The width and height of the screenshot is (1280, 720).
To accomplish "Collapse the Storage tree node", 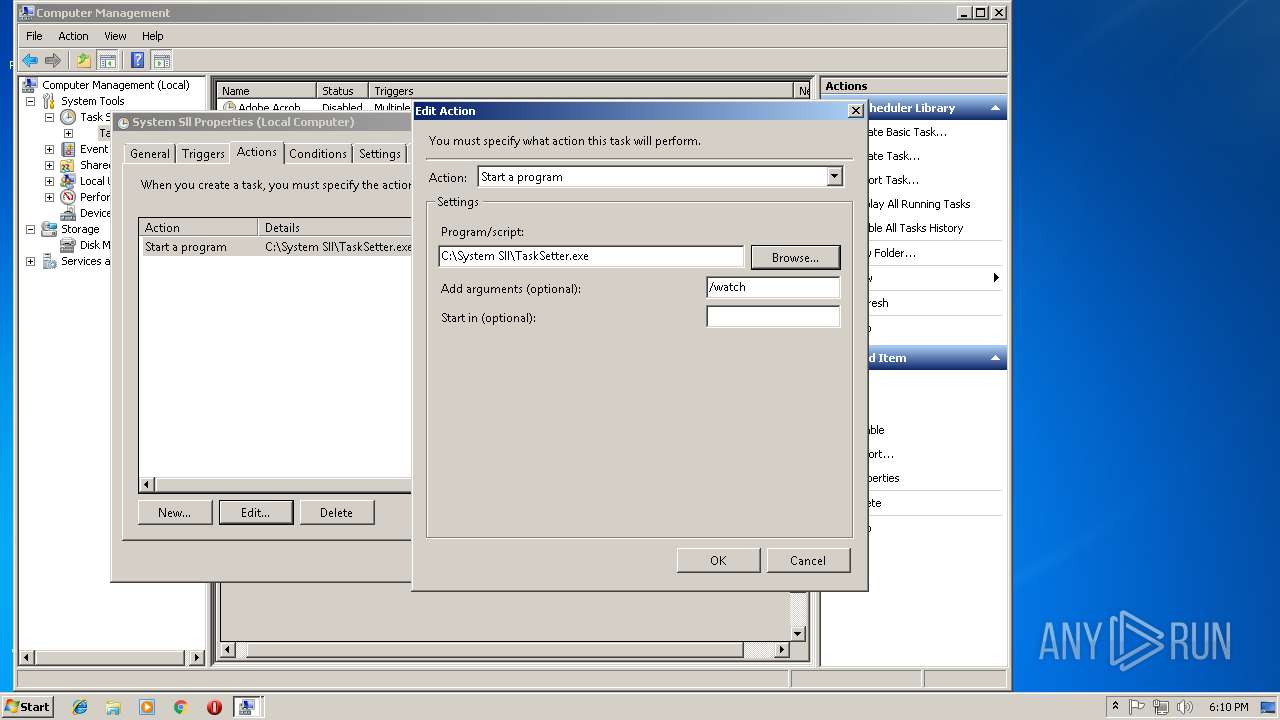I will click(30, 229).
